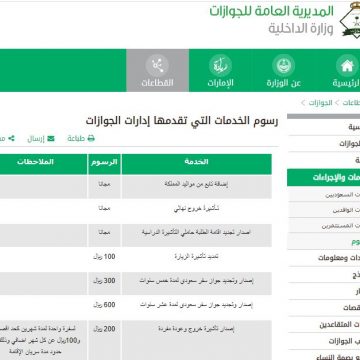Click the الجوازات breadcrumb link
The height and width of the screenshot is (360, 360).
tap(320, 103)
